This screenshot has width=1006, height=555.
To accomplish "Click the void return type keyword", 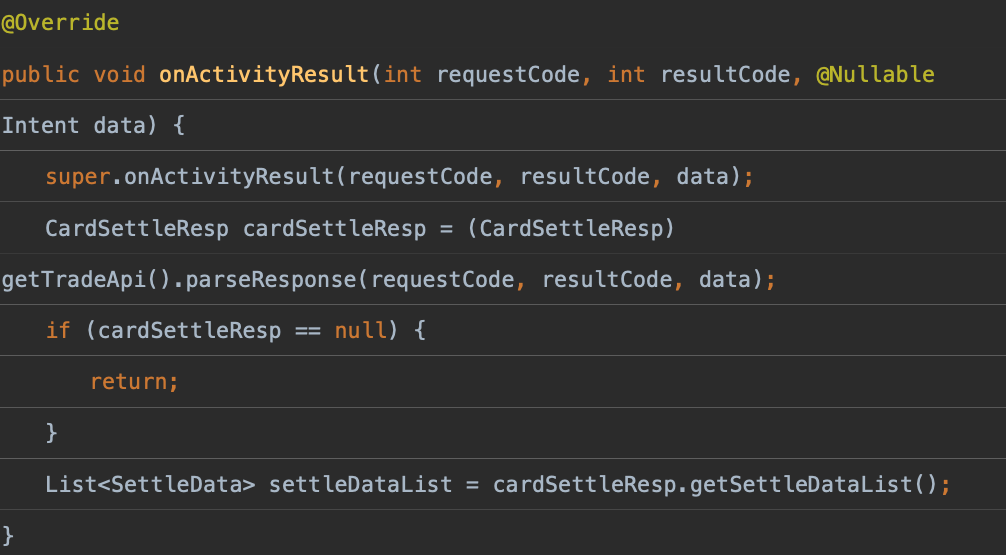I will (119, 75).
